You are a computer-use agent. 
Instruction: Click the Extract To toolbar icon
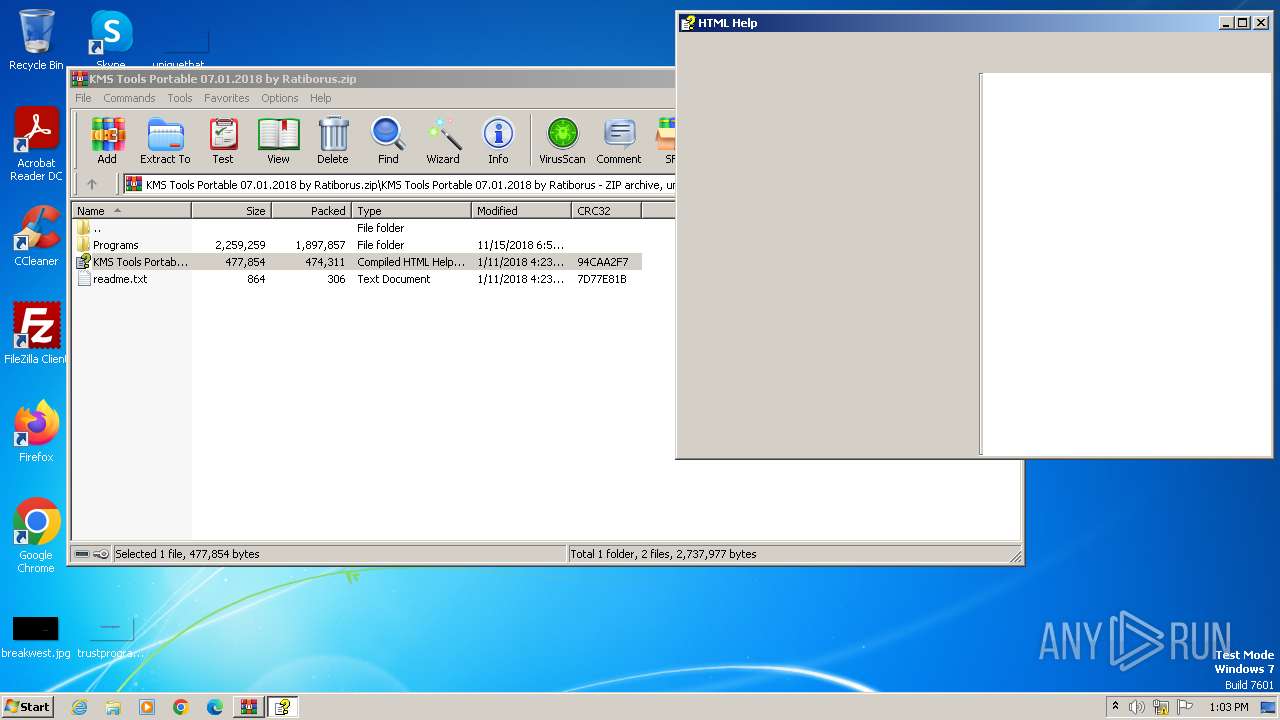[x=165, y=140]
